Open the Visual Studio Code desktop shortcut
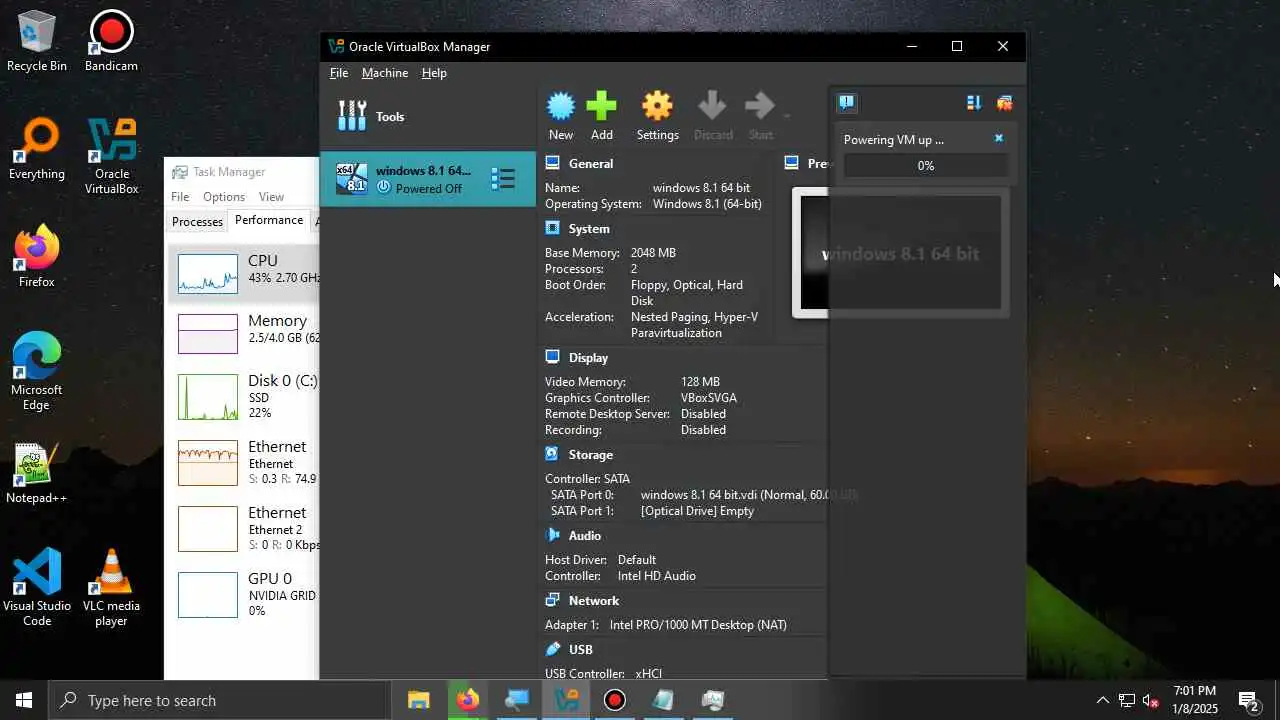1280x720 pixels. pyautogui.click(x=37, y=588)
